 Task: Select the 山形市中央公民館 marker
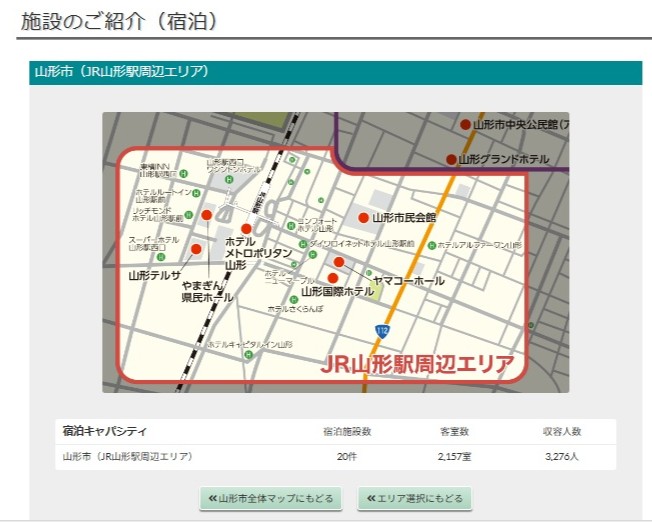(465, 125)
